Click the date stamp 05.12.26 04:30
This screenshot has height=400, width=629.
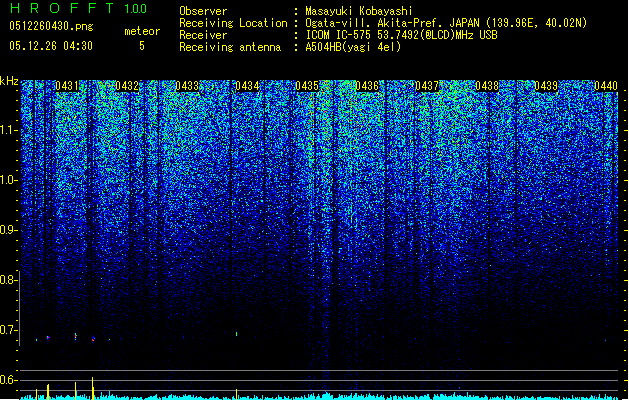click(x=51, y=46)
